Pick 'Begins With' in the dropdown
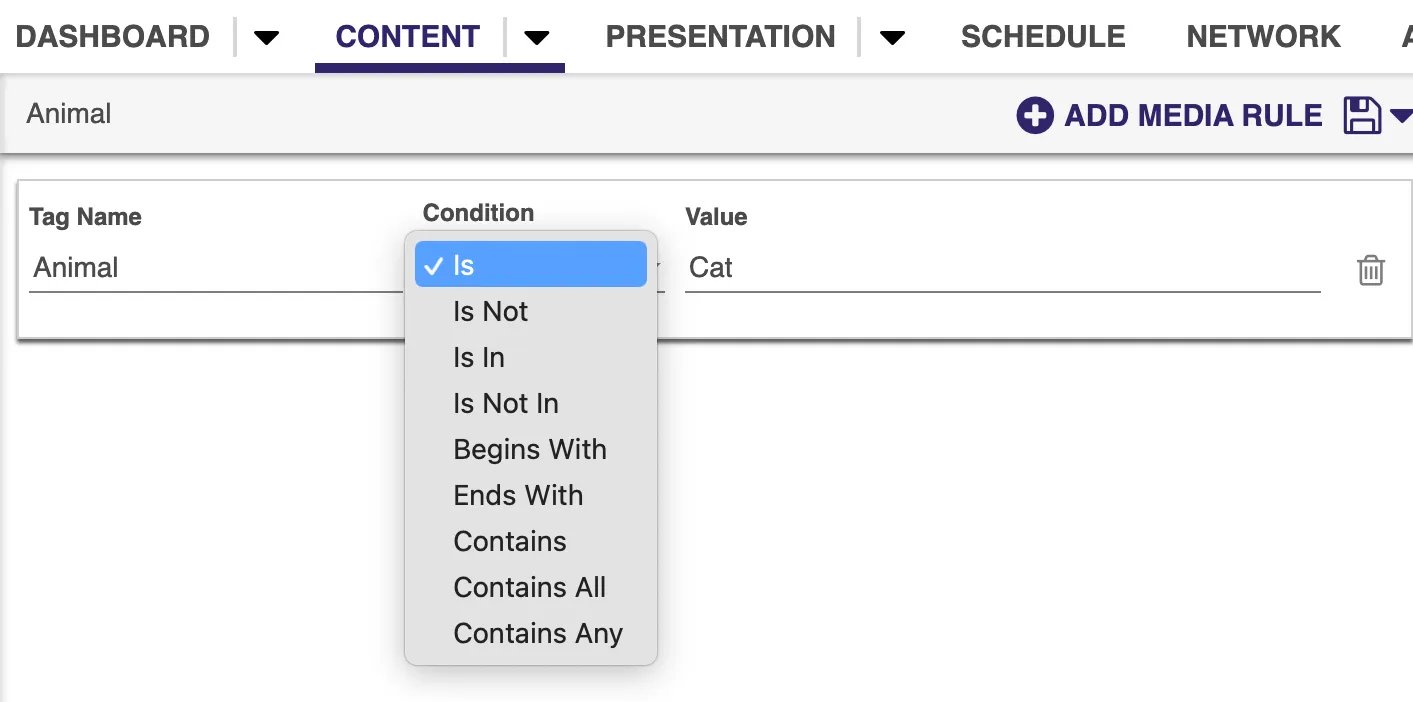 [x=531, y=449]
